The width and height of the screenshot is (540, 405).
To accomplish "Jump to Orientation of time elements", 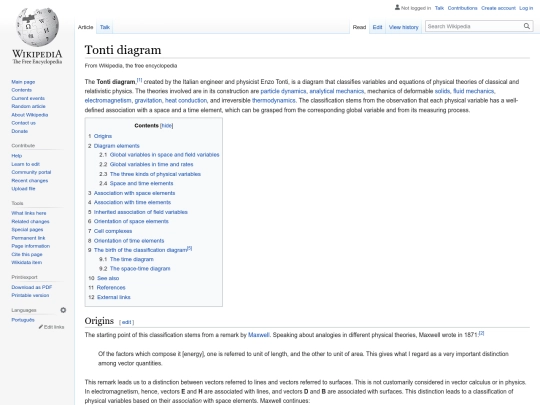I will click(x=129, y=241).
